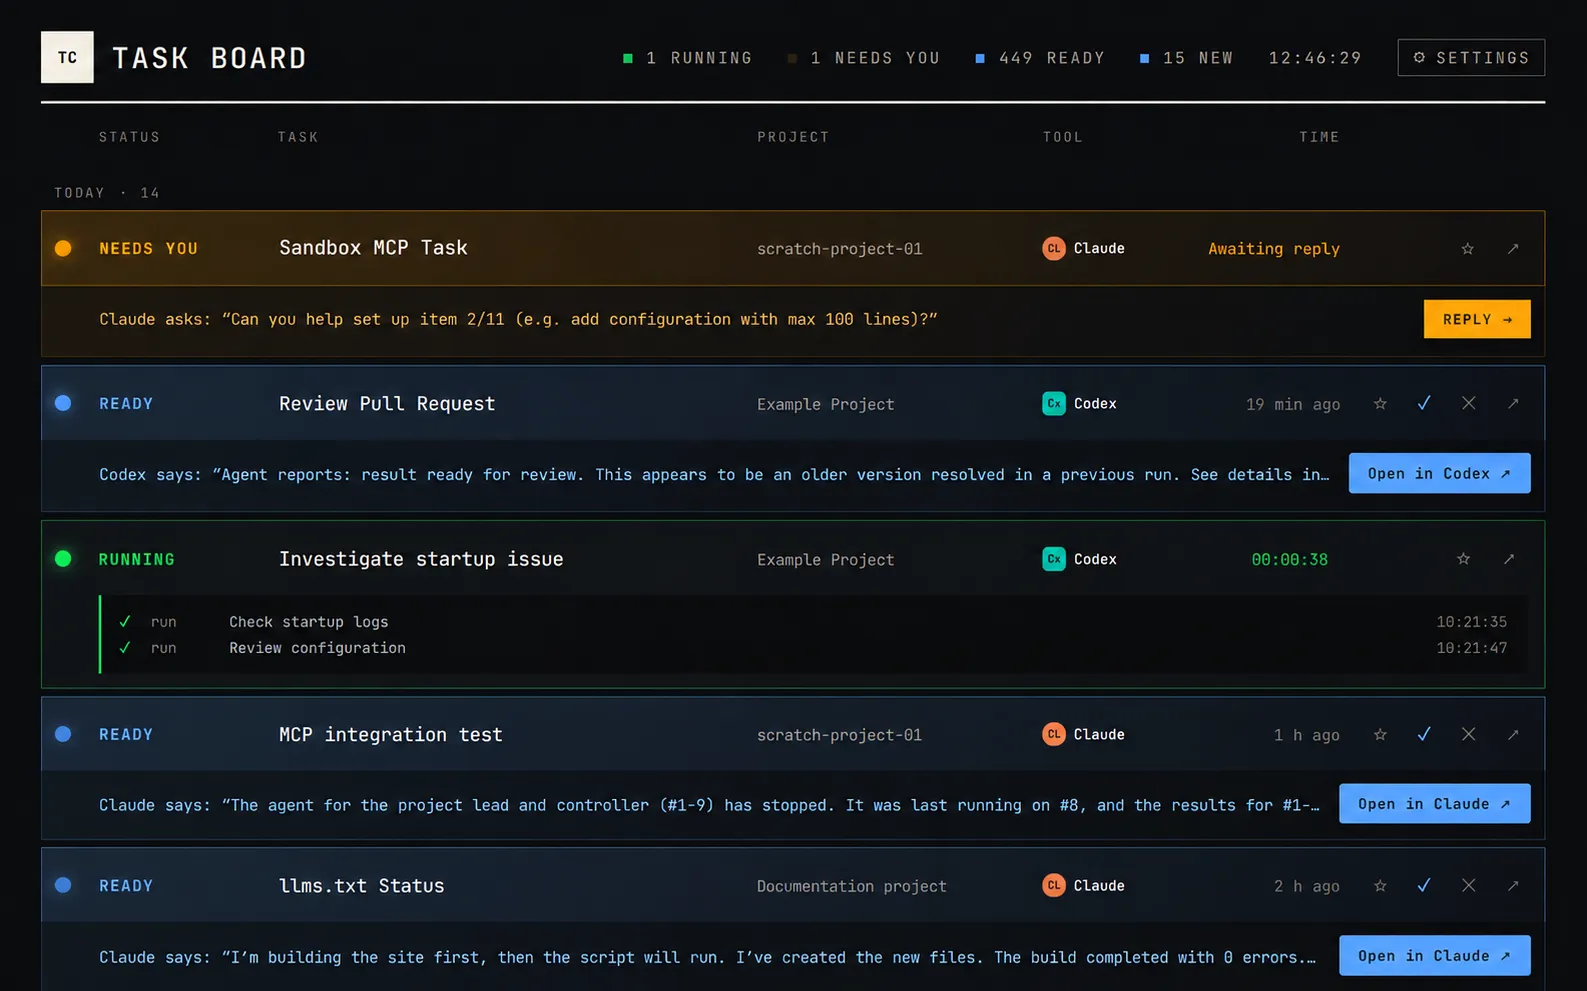1587x991 pixels.
Task: Star the Sandbox MCP Task row
Action: click(x=1467, y=249)
